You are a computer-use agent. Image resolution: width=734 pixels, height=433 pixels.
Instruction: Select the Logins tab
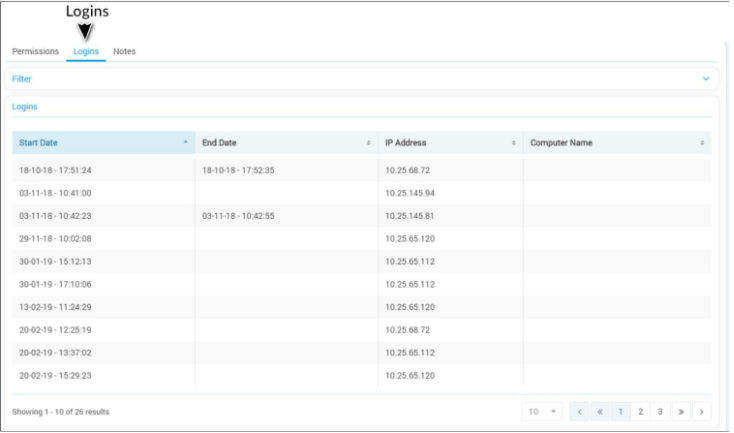tap(86, 52)
